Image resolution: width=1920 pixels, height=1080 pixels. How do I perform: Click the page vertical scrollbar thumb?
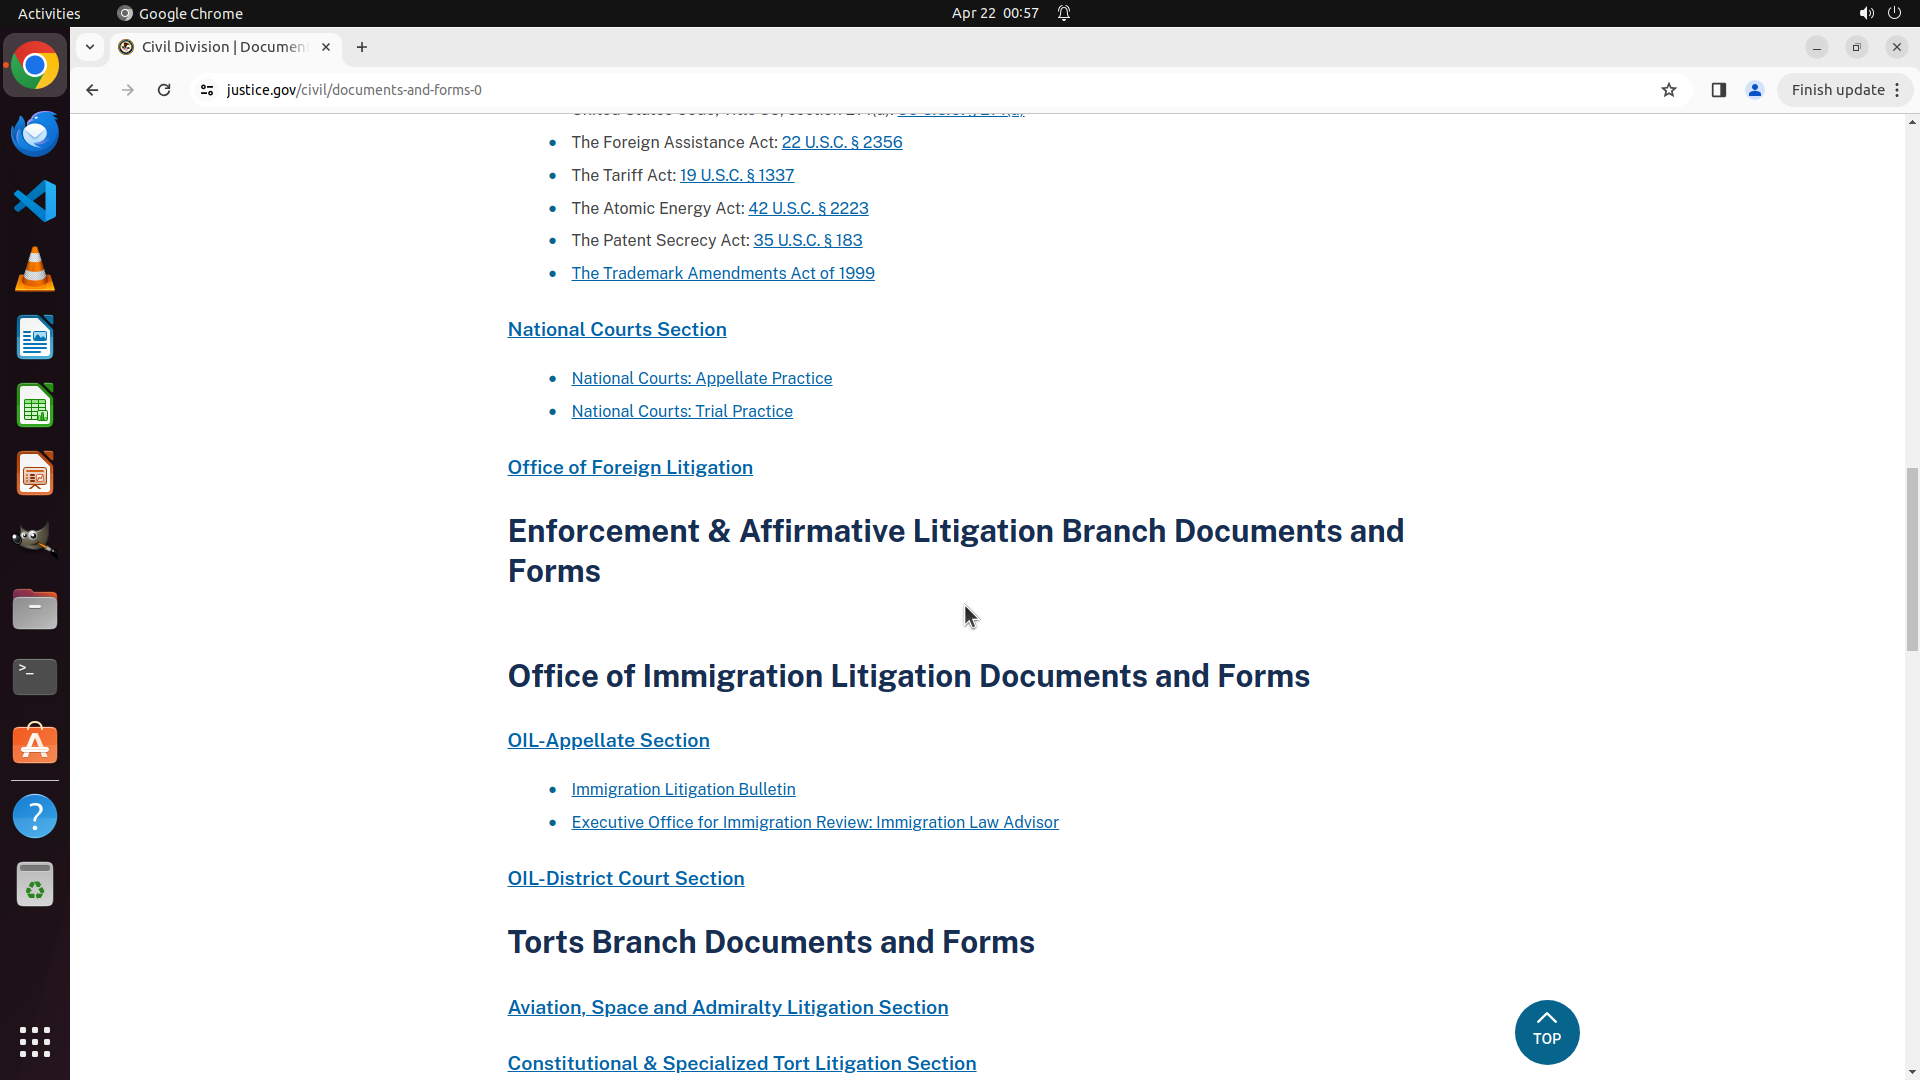pos(1912,558)
